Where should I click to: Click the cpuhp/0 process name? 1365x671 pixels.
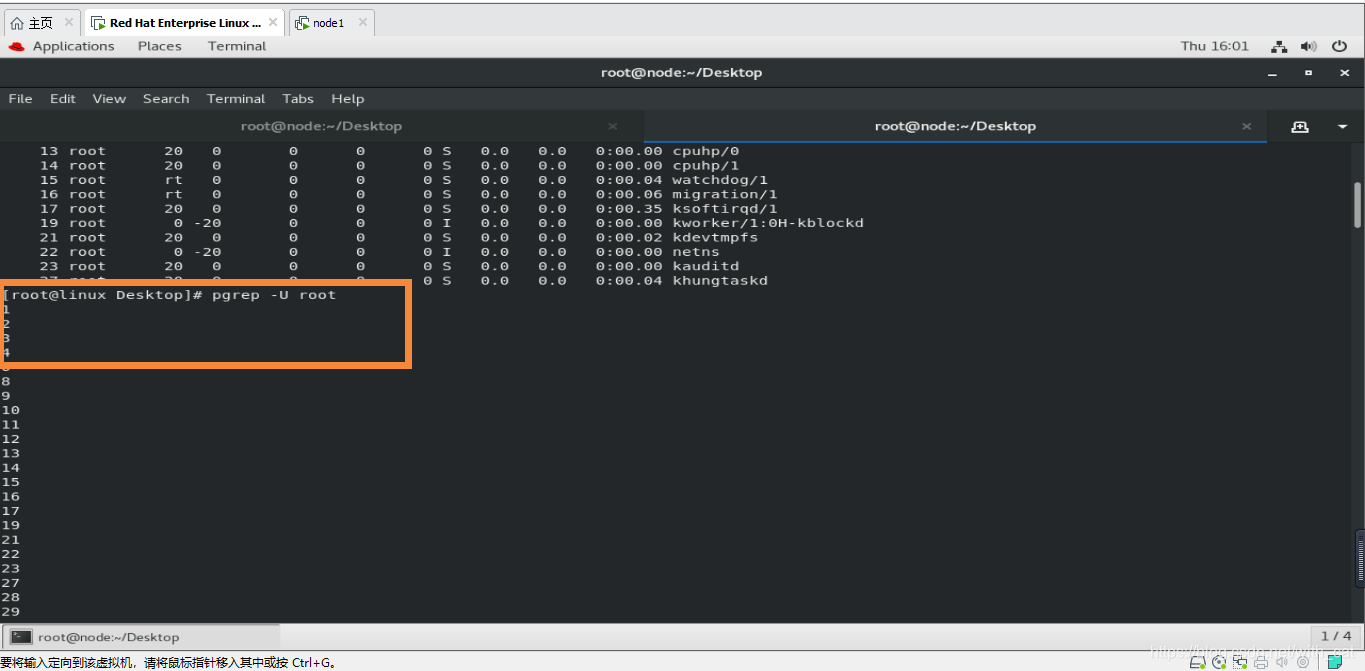pyautogui.click(x=705, y=151)
